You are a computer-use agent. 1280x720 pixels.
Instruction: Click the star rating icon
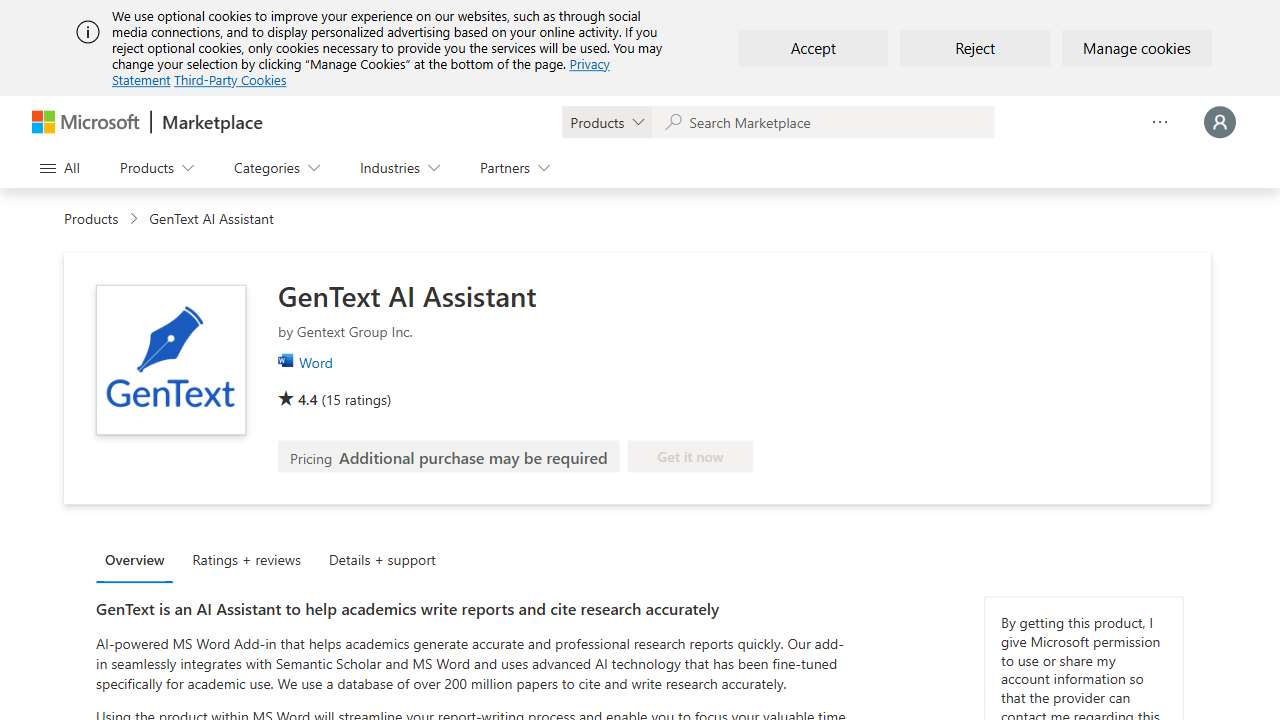point(285,398)
